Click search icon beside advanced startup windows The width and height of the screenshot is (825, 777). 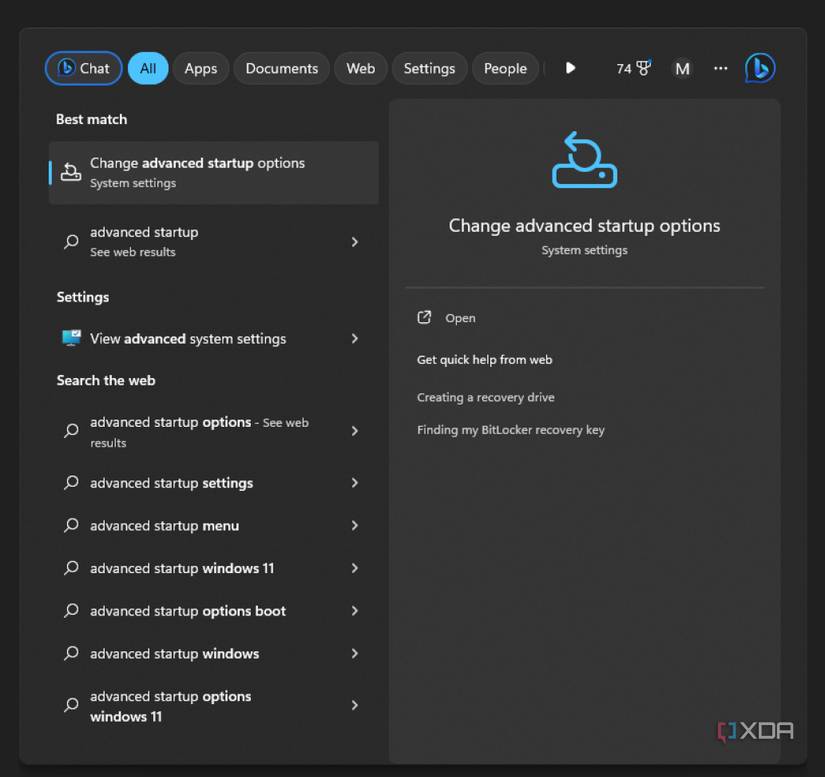click(x=71, y=653)
